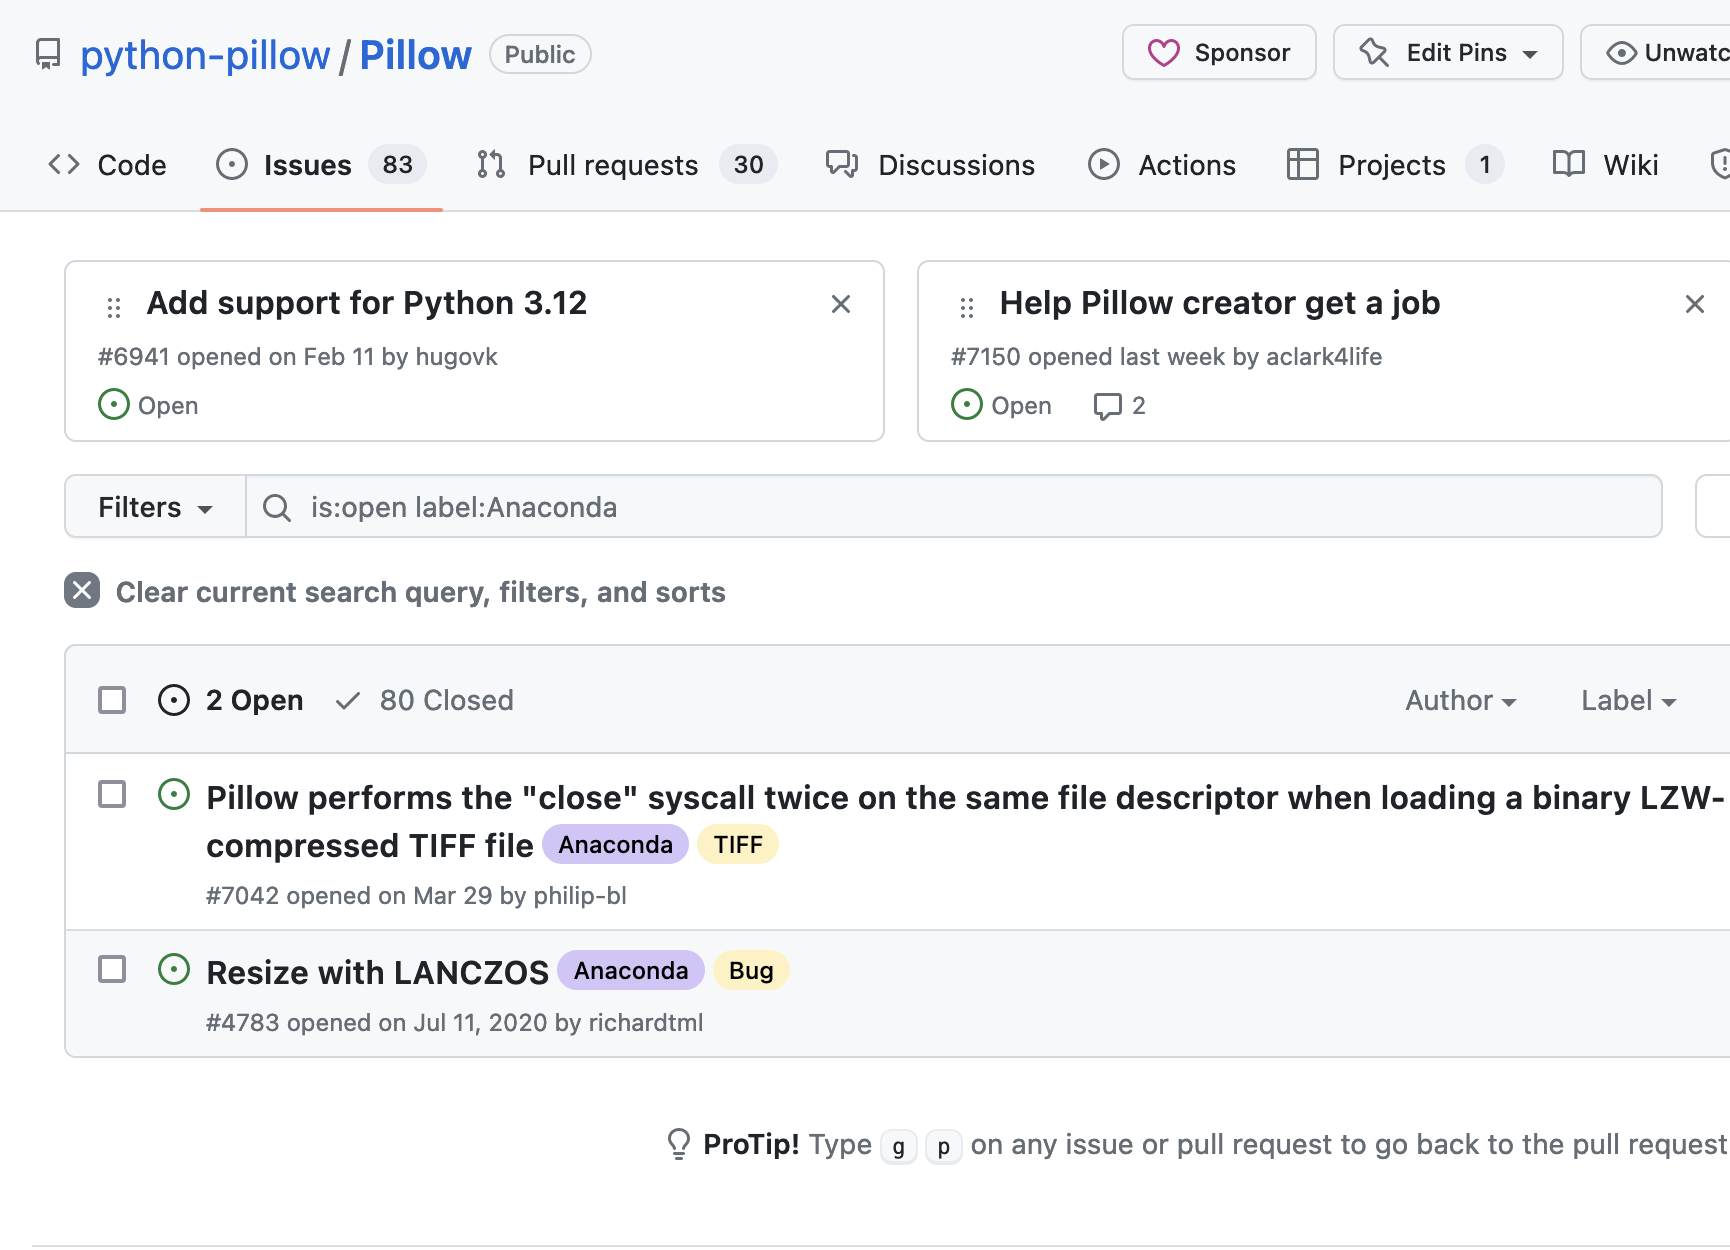Go to the Discussions tab

pyautogui.click(x=931, y=165)
